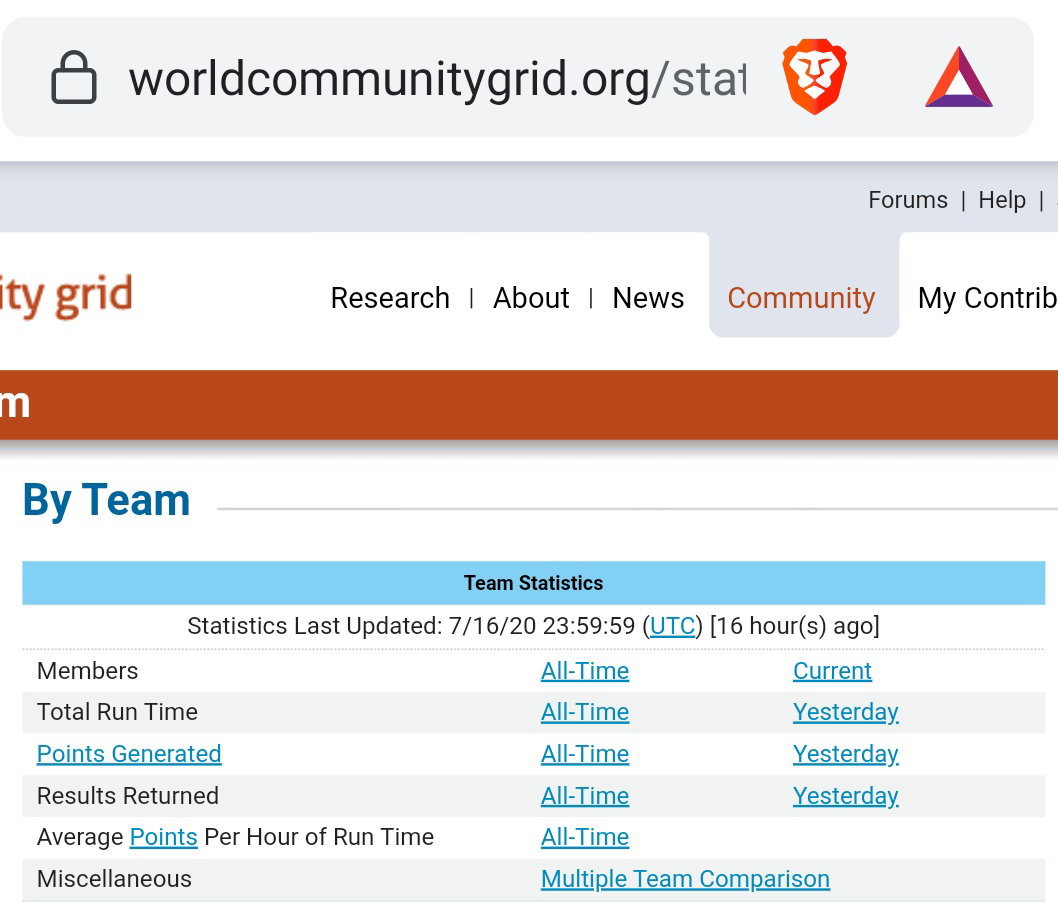Viewport: 1058px width, 902px height.
Task: Click the Total Run Time label
Action: click(117, 712)
